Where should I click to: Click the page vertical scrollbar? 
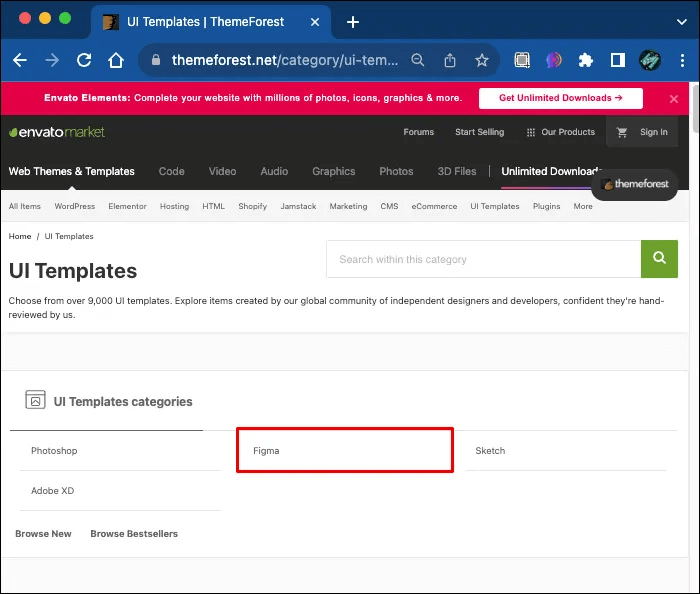pyautogui.click(x=696, y=109)
